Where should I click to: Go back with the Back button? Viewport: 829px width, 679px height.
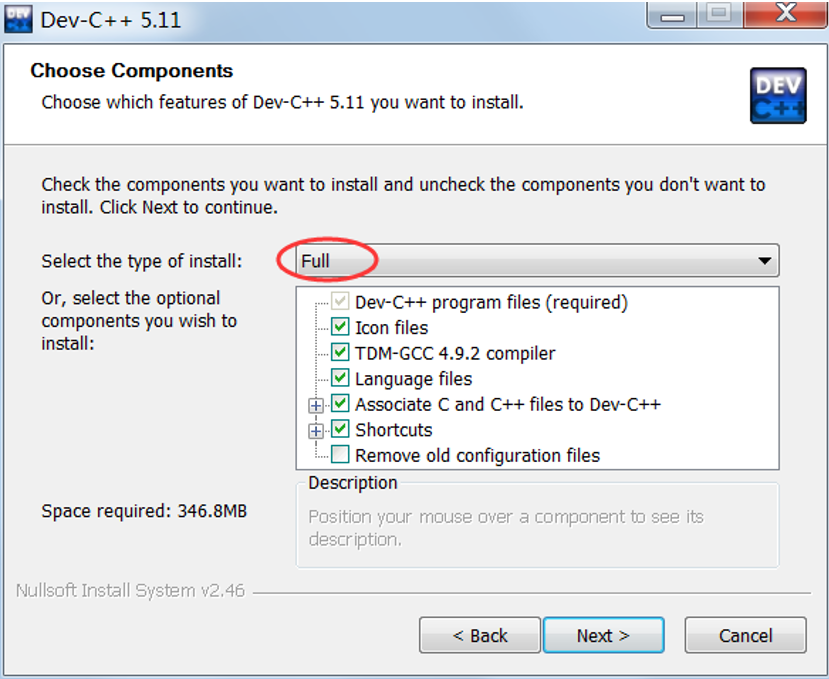point(480,635)
